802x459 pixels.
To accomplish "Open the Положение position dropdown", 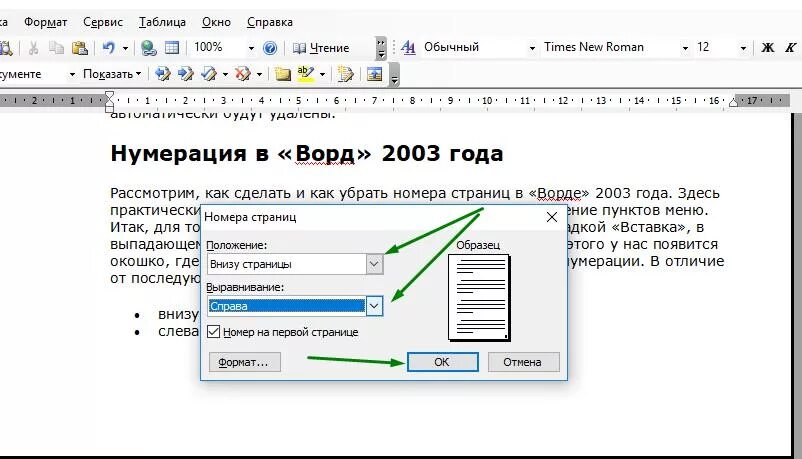I will click(374, 265).
